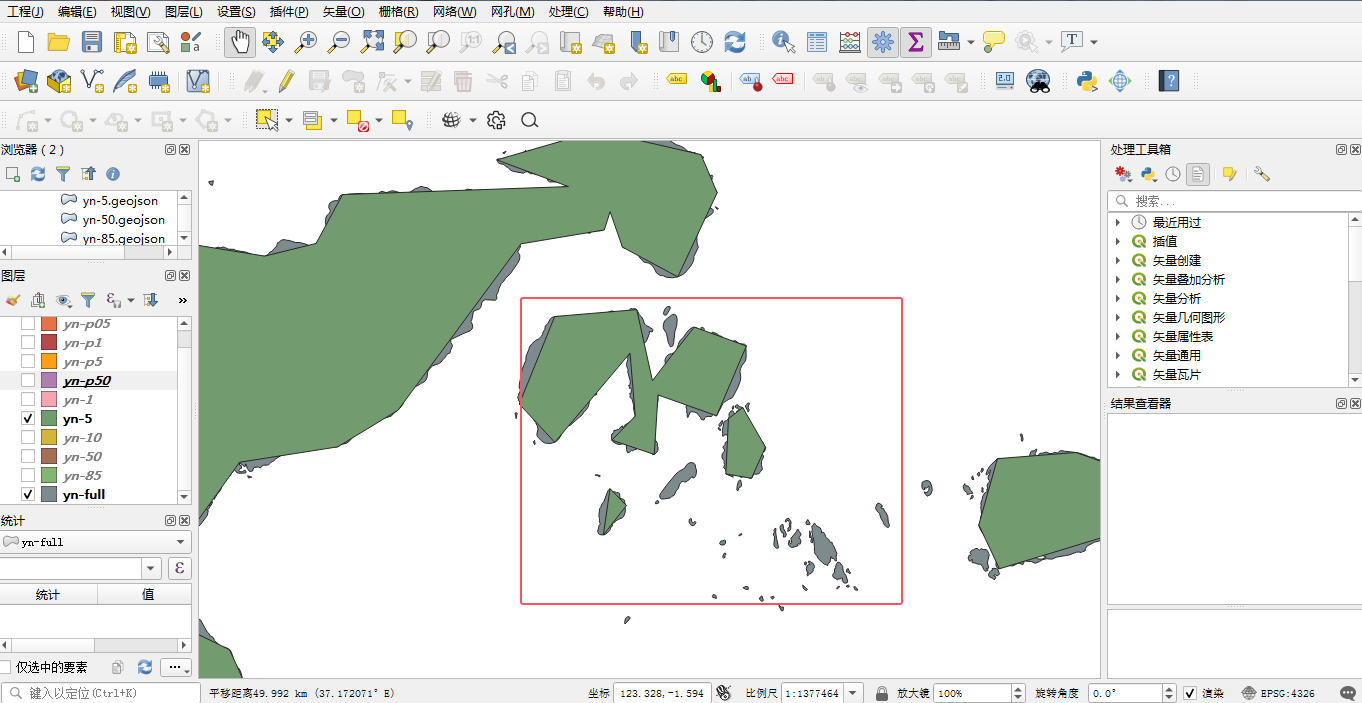The height and width of the screenshot is (703, 1362).
Task: Refresh the map canvas
Action: [x=735, y=42]
